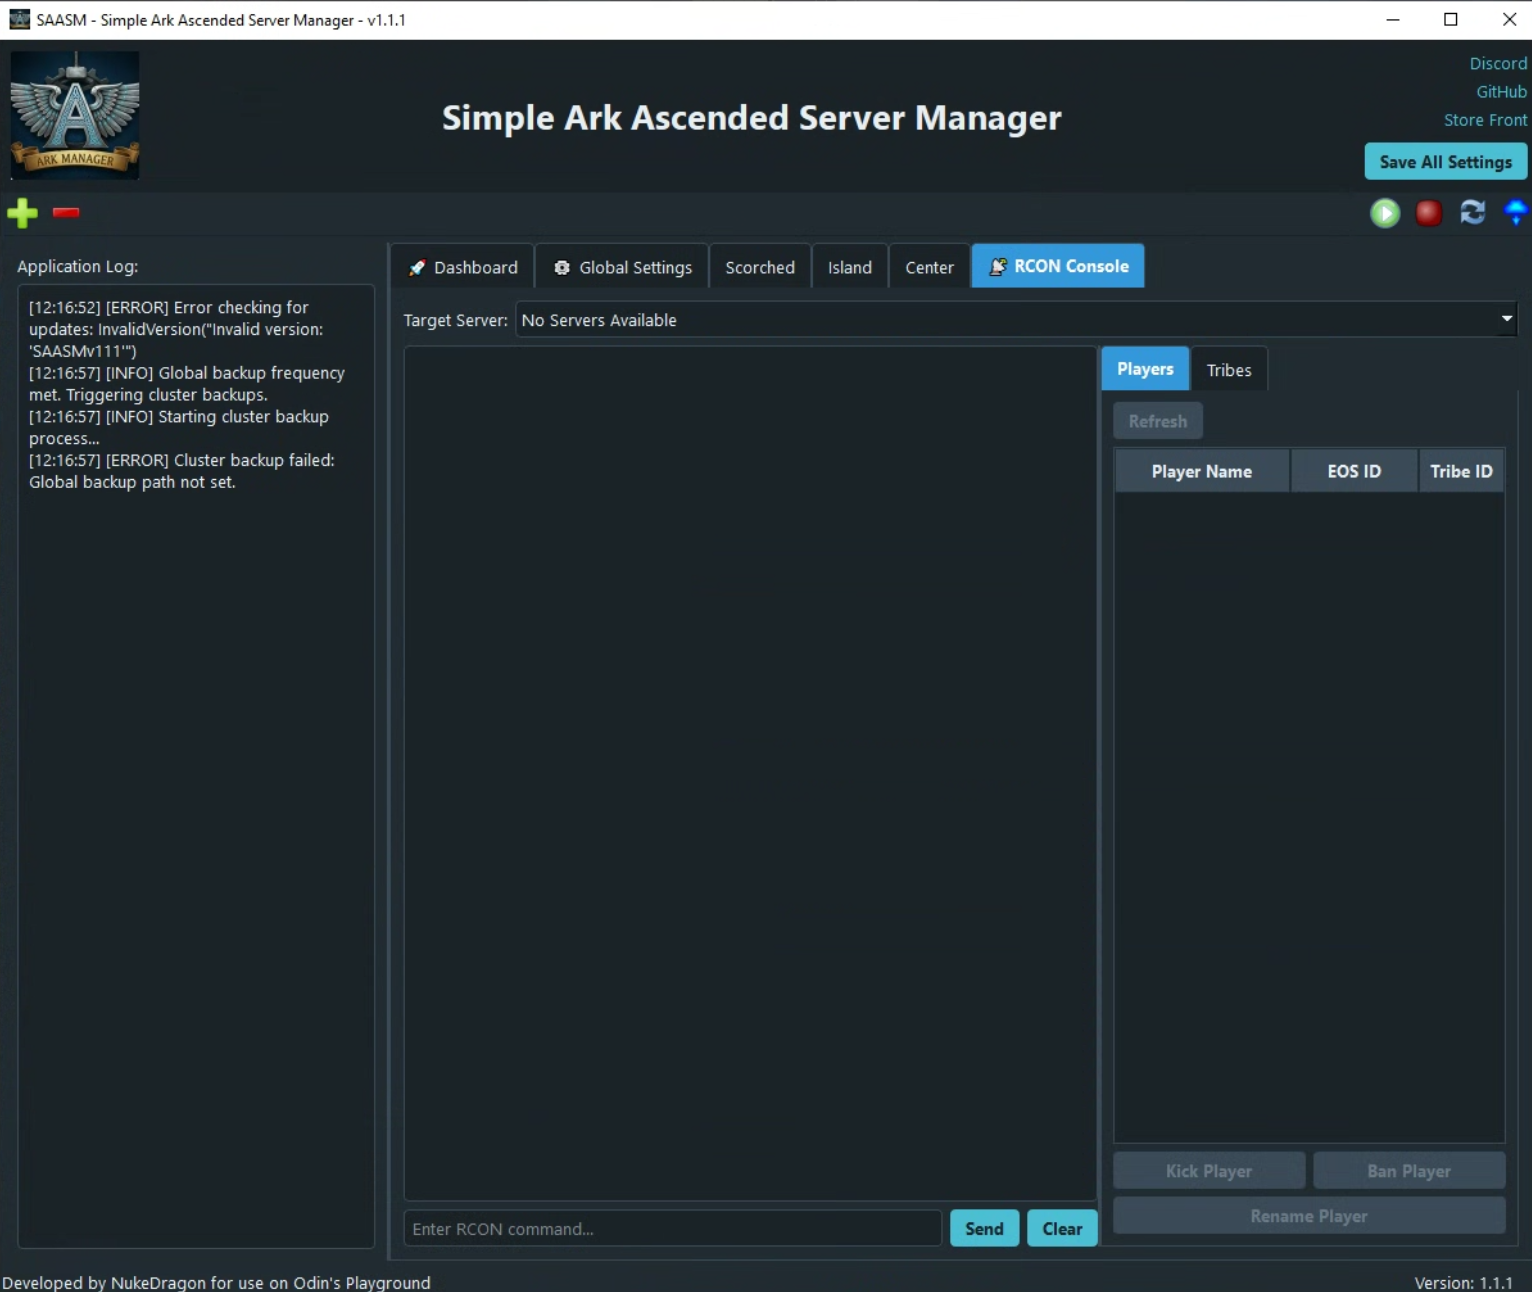The width and height of the screenshot is (1532, 1292).
Task: Open the Target Server dropdown
Action: pos(1015,320)
